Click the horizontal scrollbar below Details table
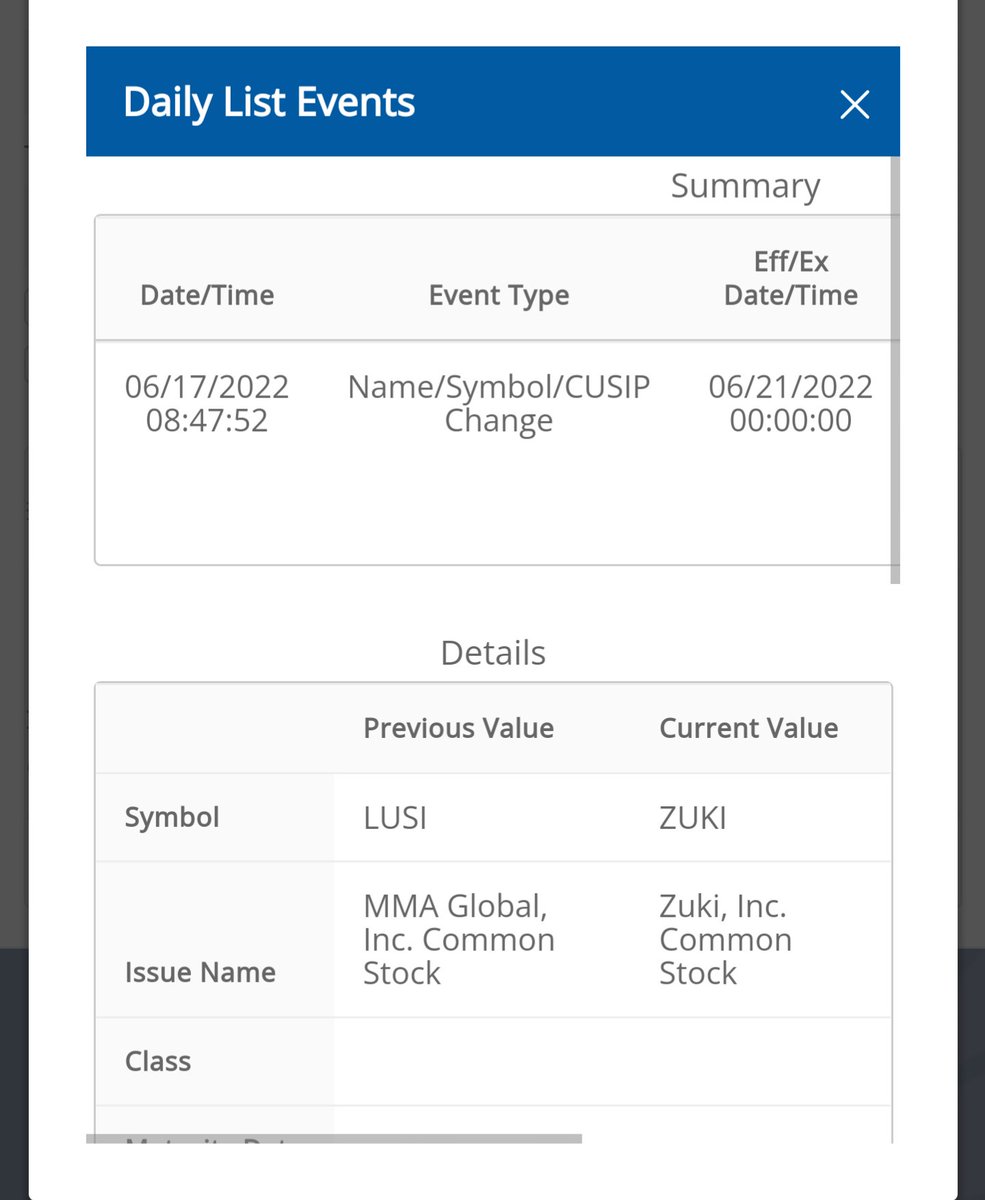This screenshot has width=985, height=1200. coord(334,1138)
